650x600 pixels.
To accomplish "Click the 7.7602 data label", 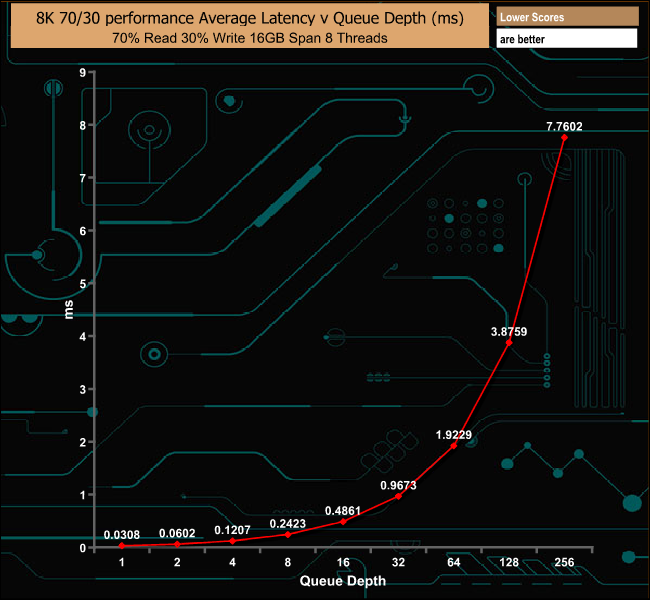I will 564,126.
